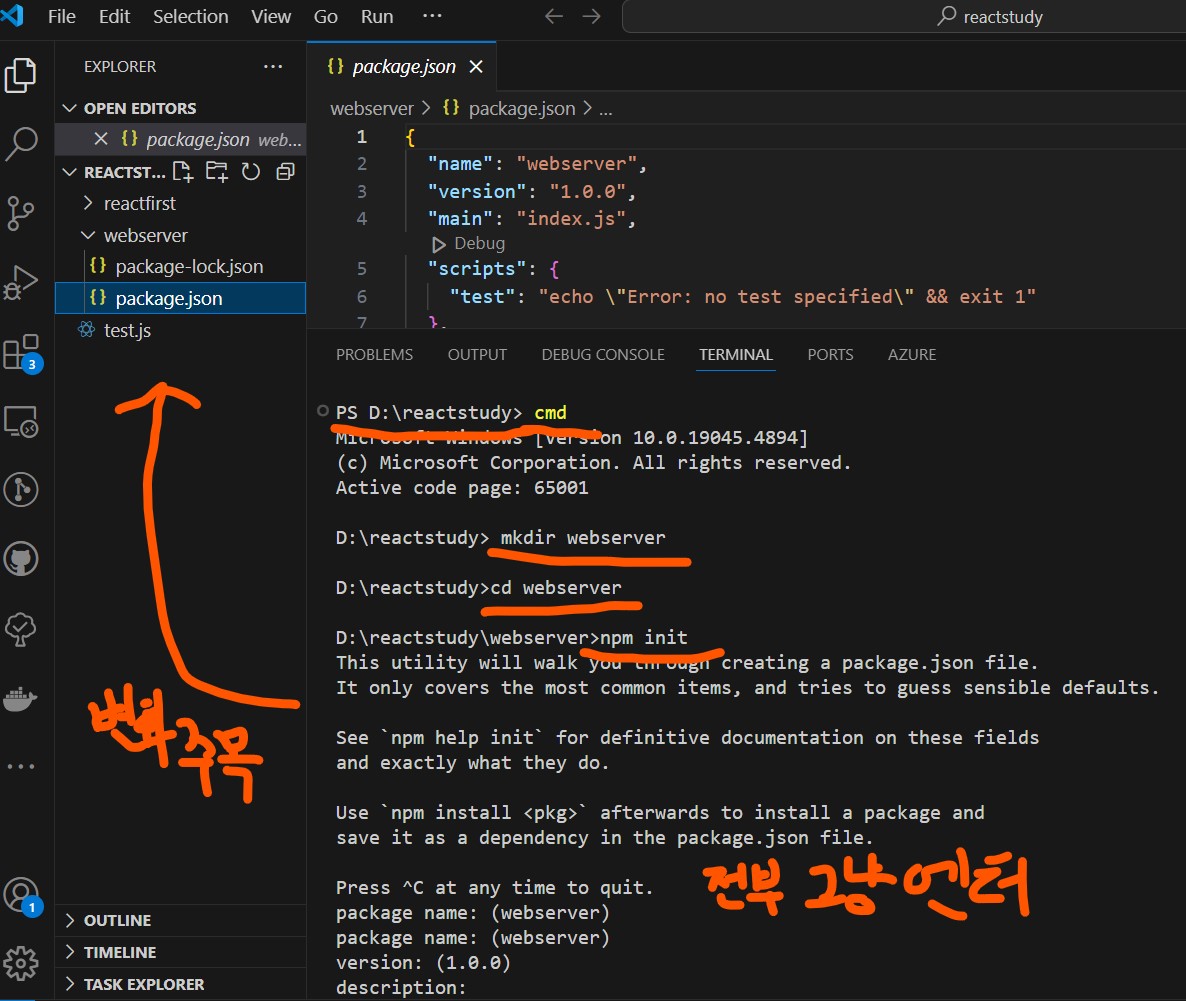Click editor line number 1
Image resolution: width=1186 pixels, height=1001 pixels.
362,137
